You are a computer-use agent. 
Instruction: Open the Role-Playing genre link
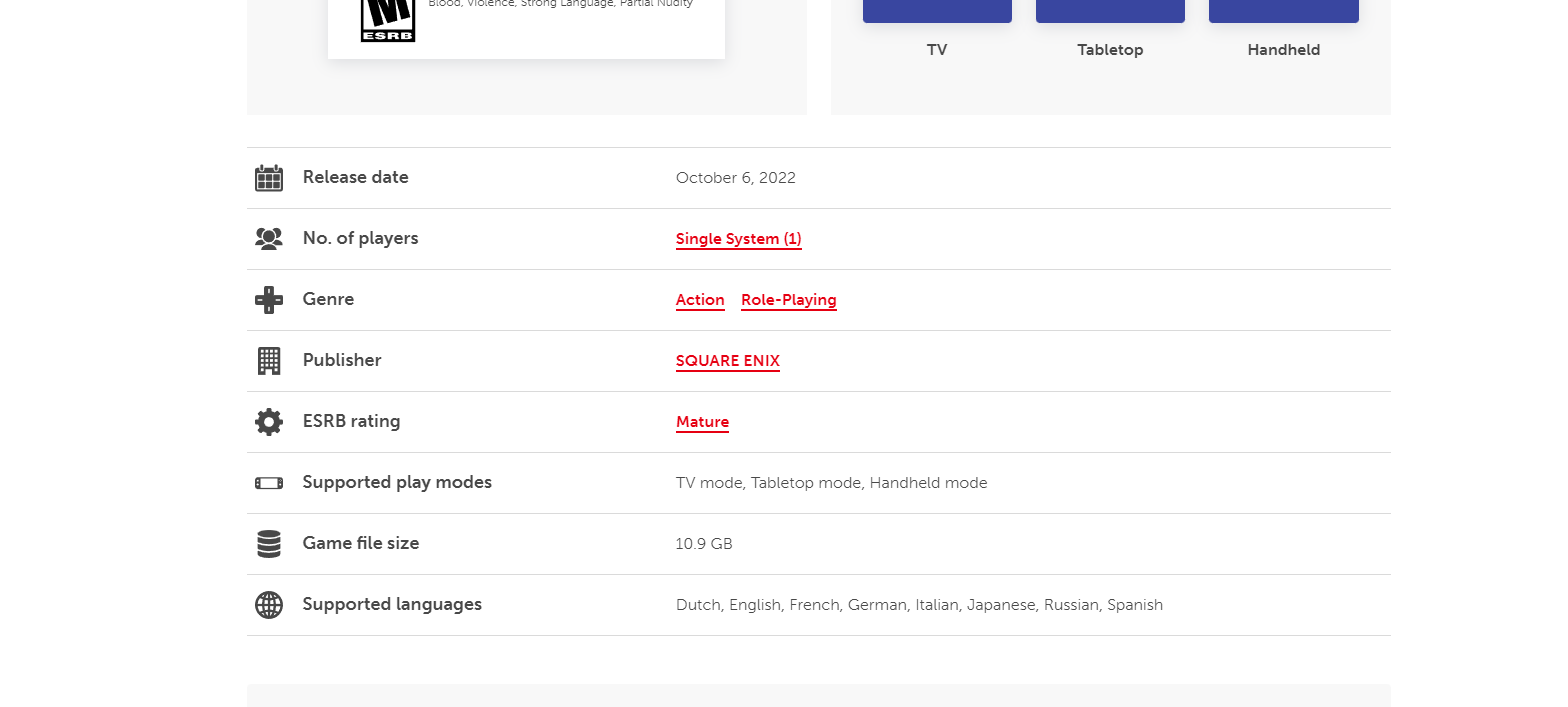tap(788, 300)
